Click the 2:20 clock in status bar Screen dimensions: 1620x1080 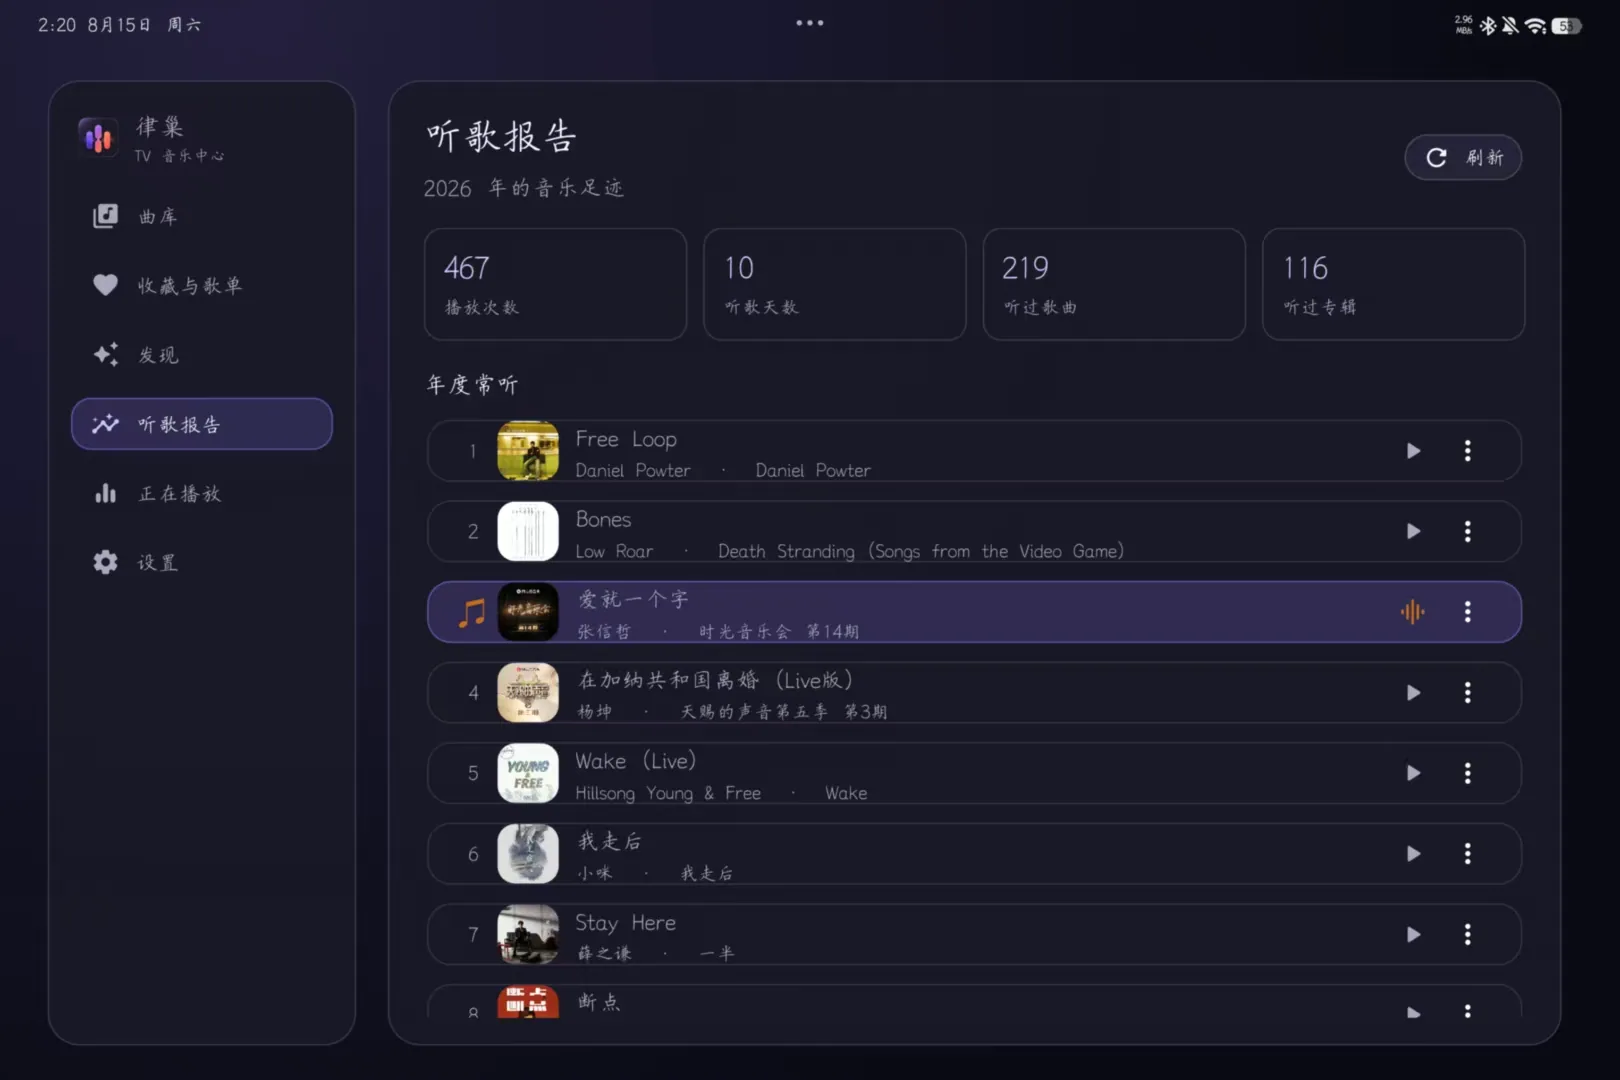57,25
